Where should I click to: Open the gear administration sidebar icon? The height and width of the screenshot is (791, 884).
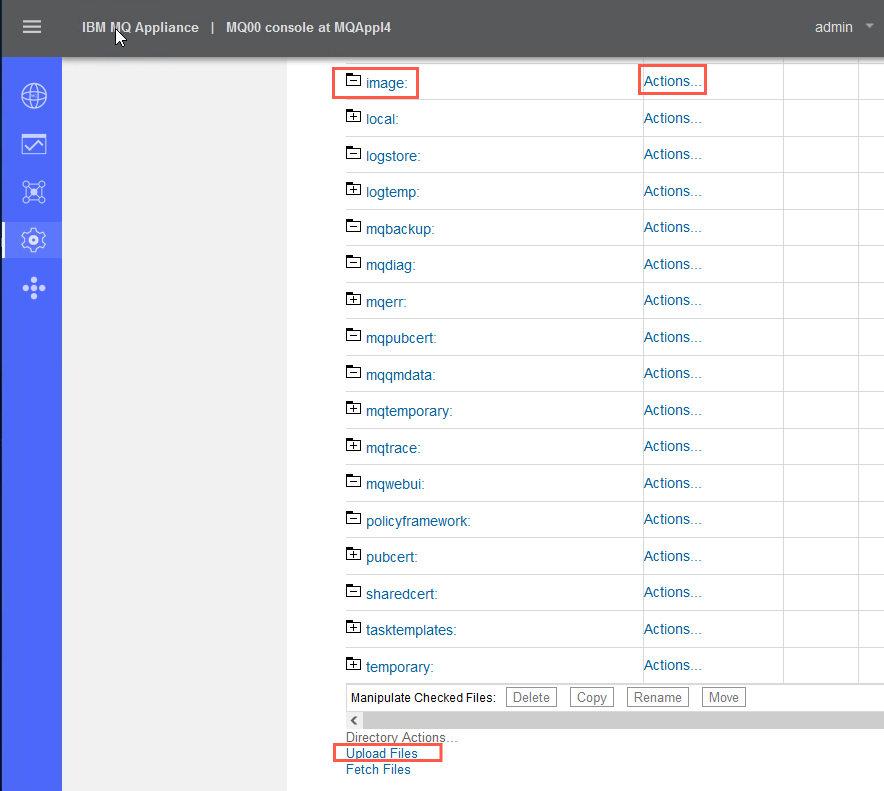pos(34,240)
